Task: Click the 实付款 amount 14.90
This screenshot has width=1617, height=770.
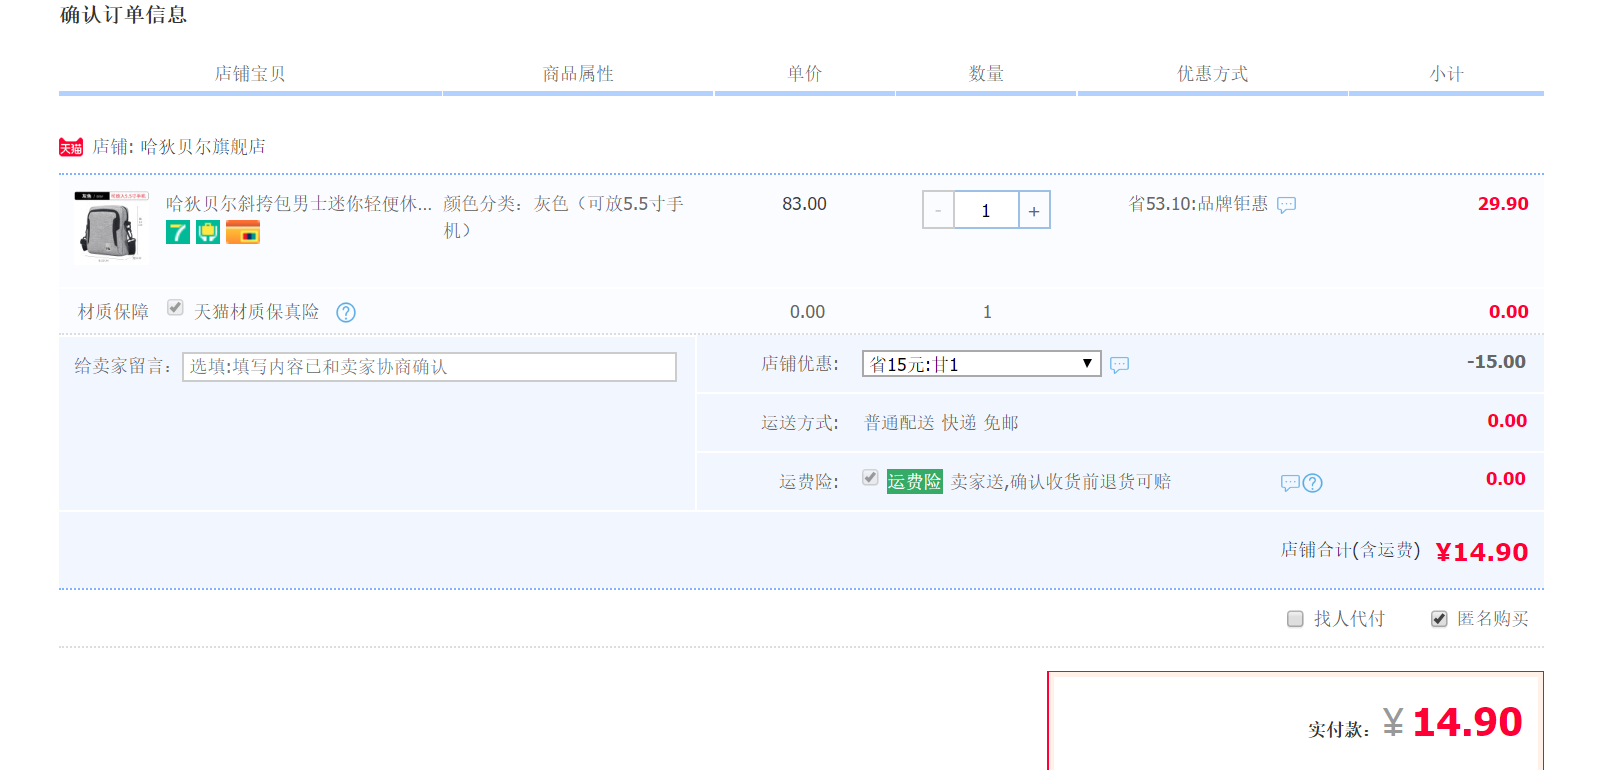Action: click(x=1467, y=722)
